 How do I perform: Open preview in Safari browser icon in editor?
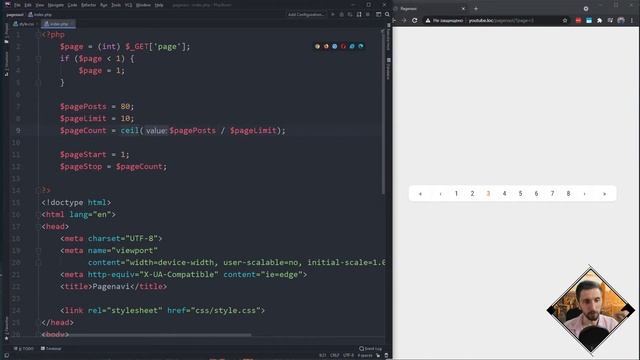pos(335,47)
